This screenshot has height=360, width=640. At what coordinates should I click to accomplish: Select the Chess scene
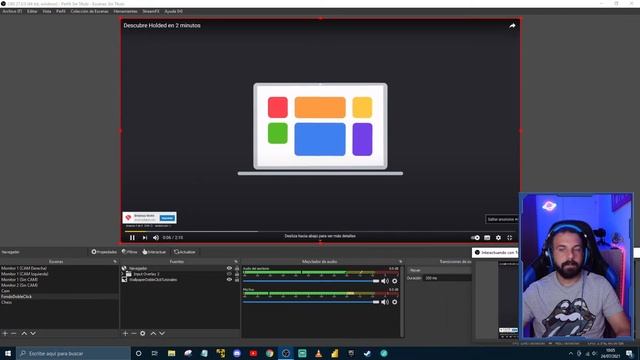coord(59,302)
